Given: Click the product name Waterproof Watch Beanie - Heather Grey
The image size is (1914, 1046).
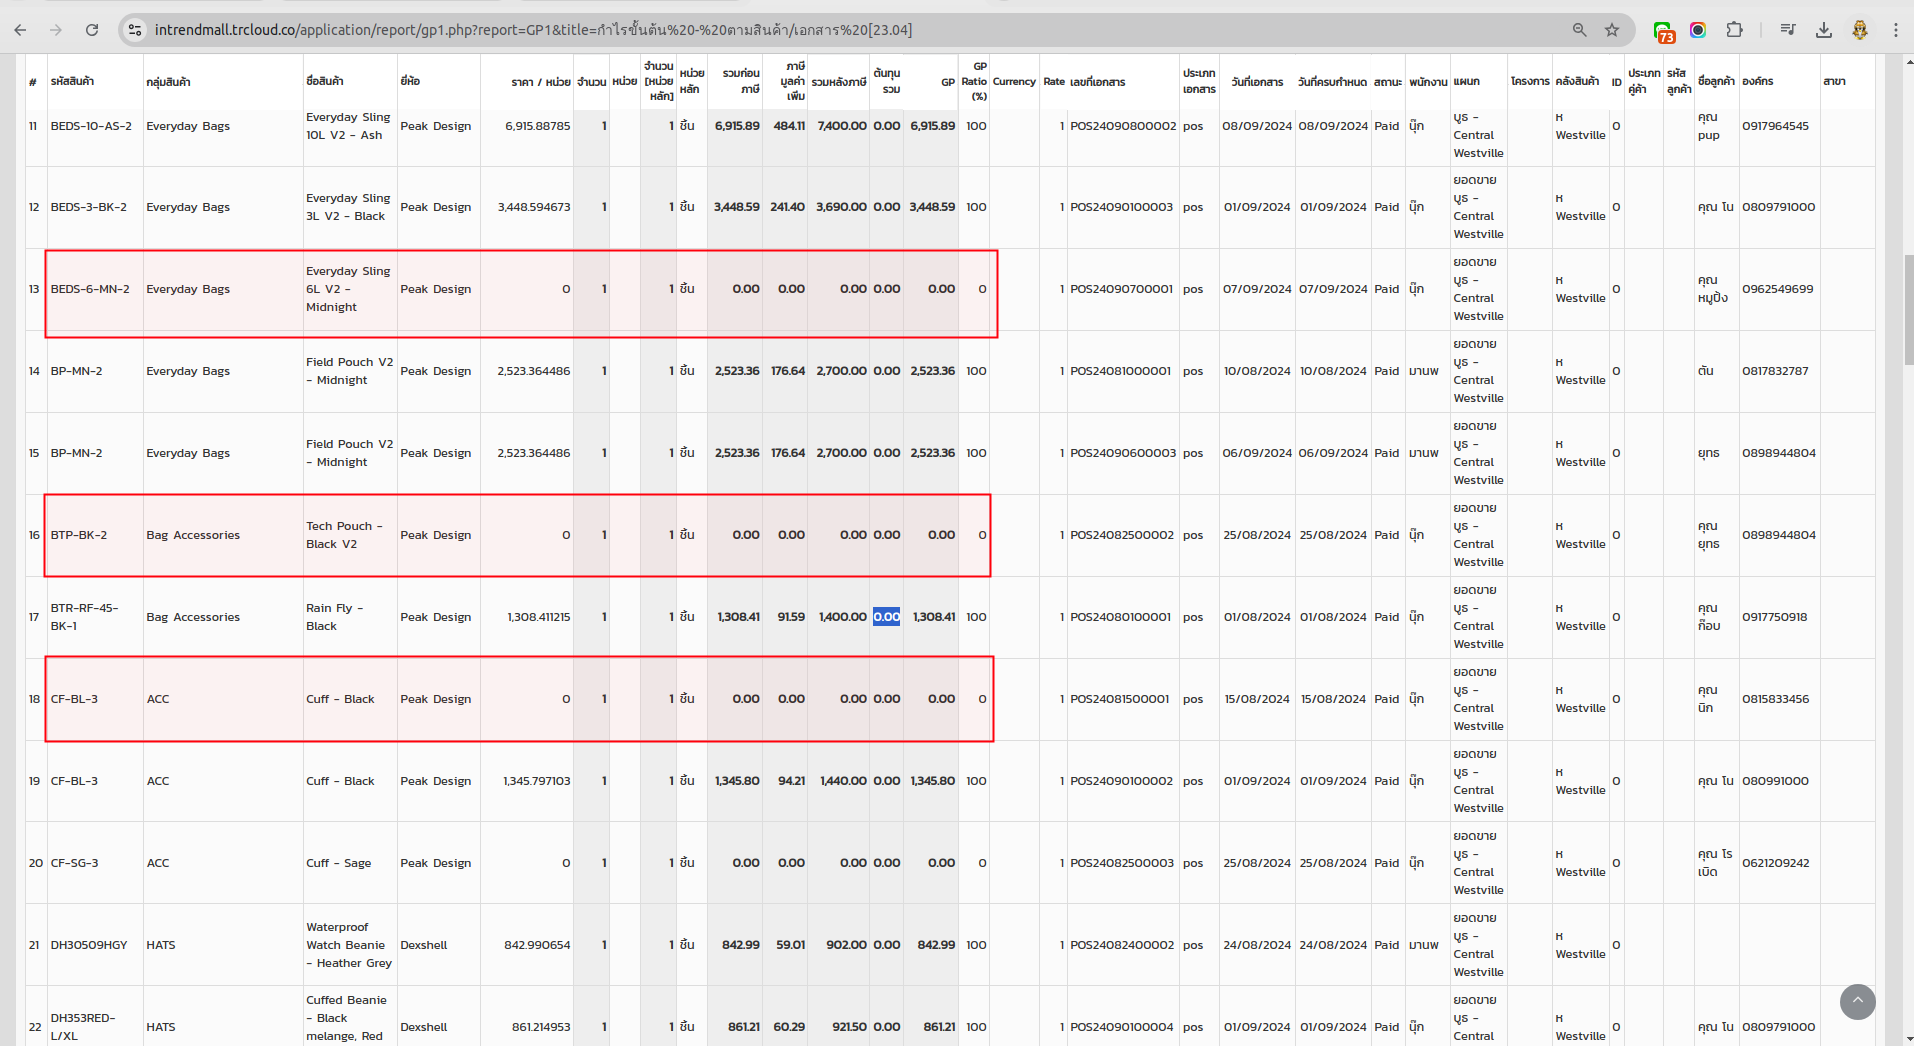Looking at the screenshot, I should [349, 945].
